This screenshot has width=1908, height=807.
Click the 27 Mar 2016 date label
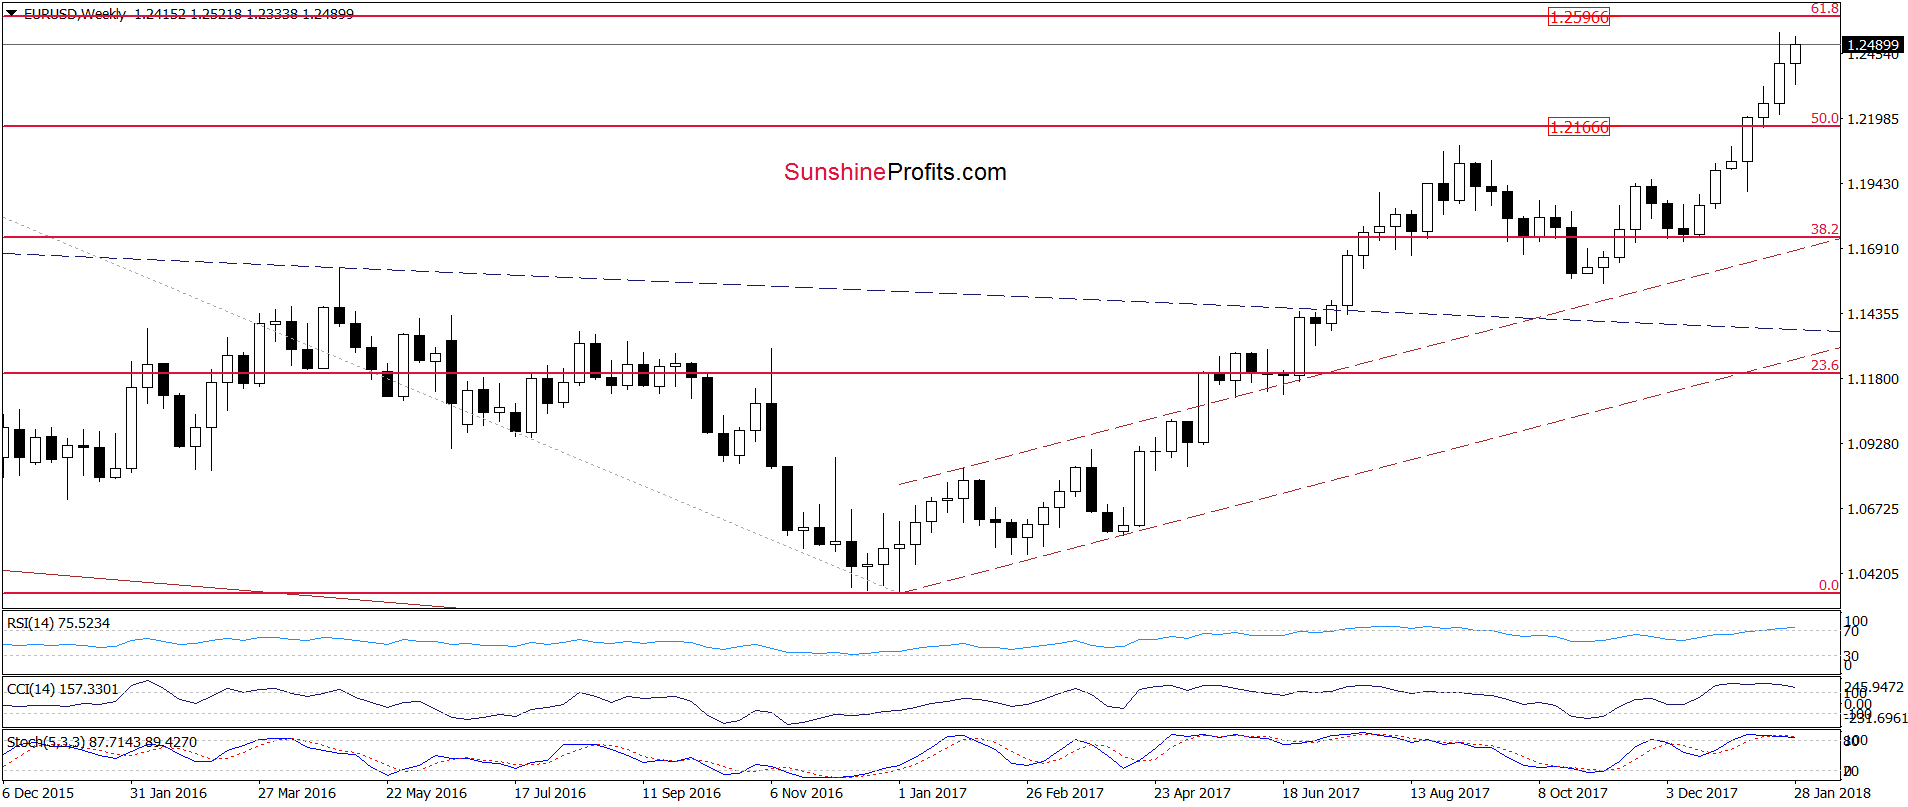pyautogui.click(x=297, y=793)
